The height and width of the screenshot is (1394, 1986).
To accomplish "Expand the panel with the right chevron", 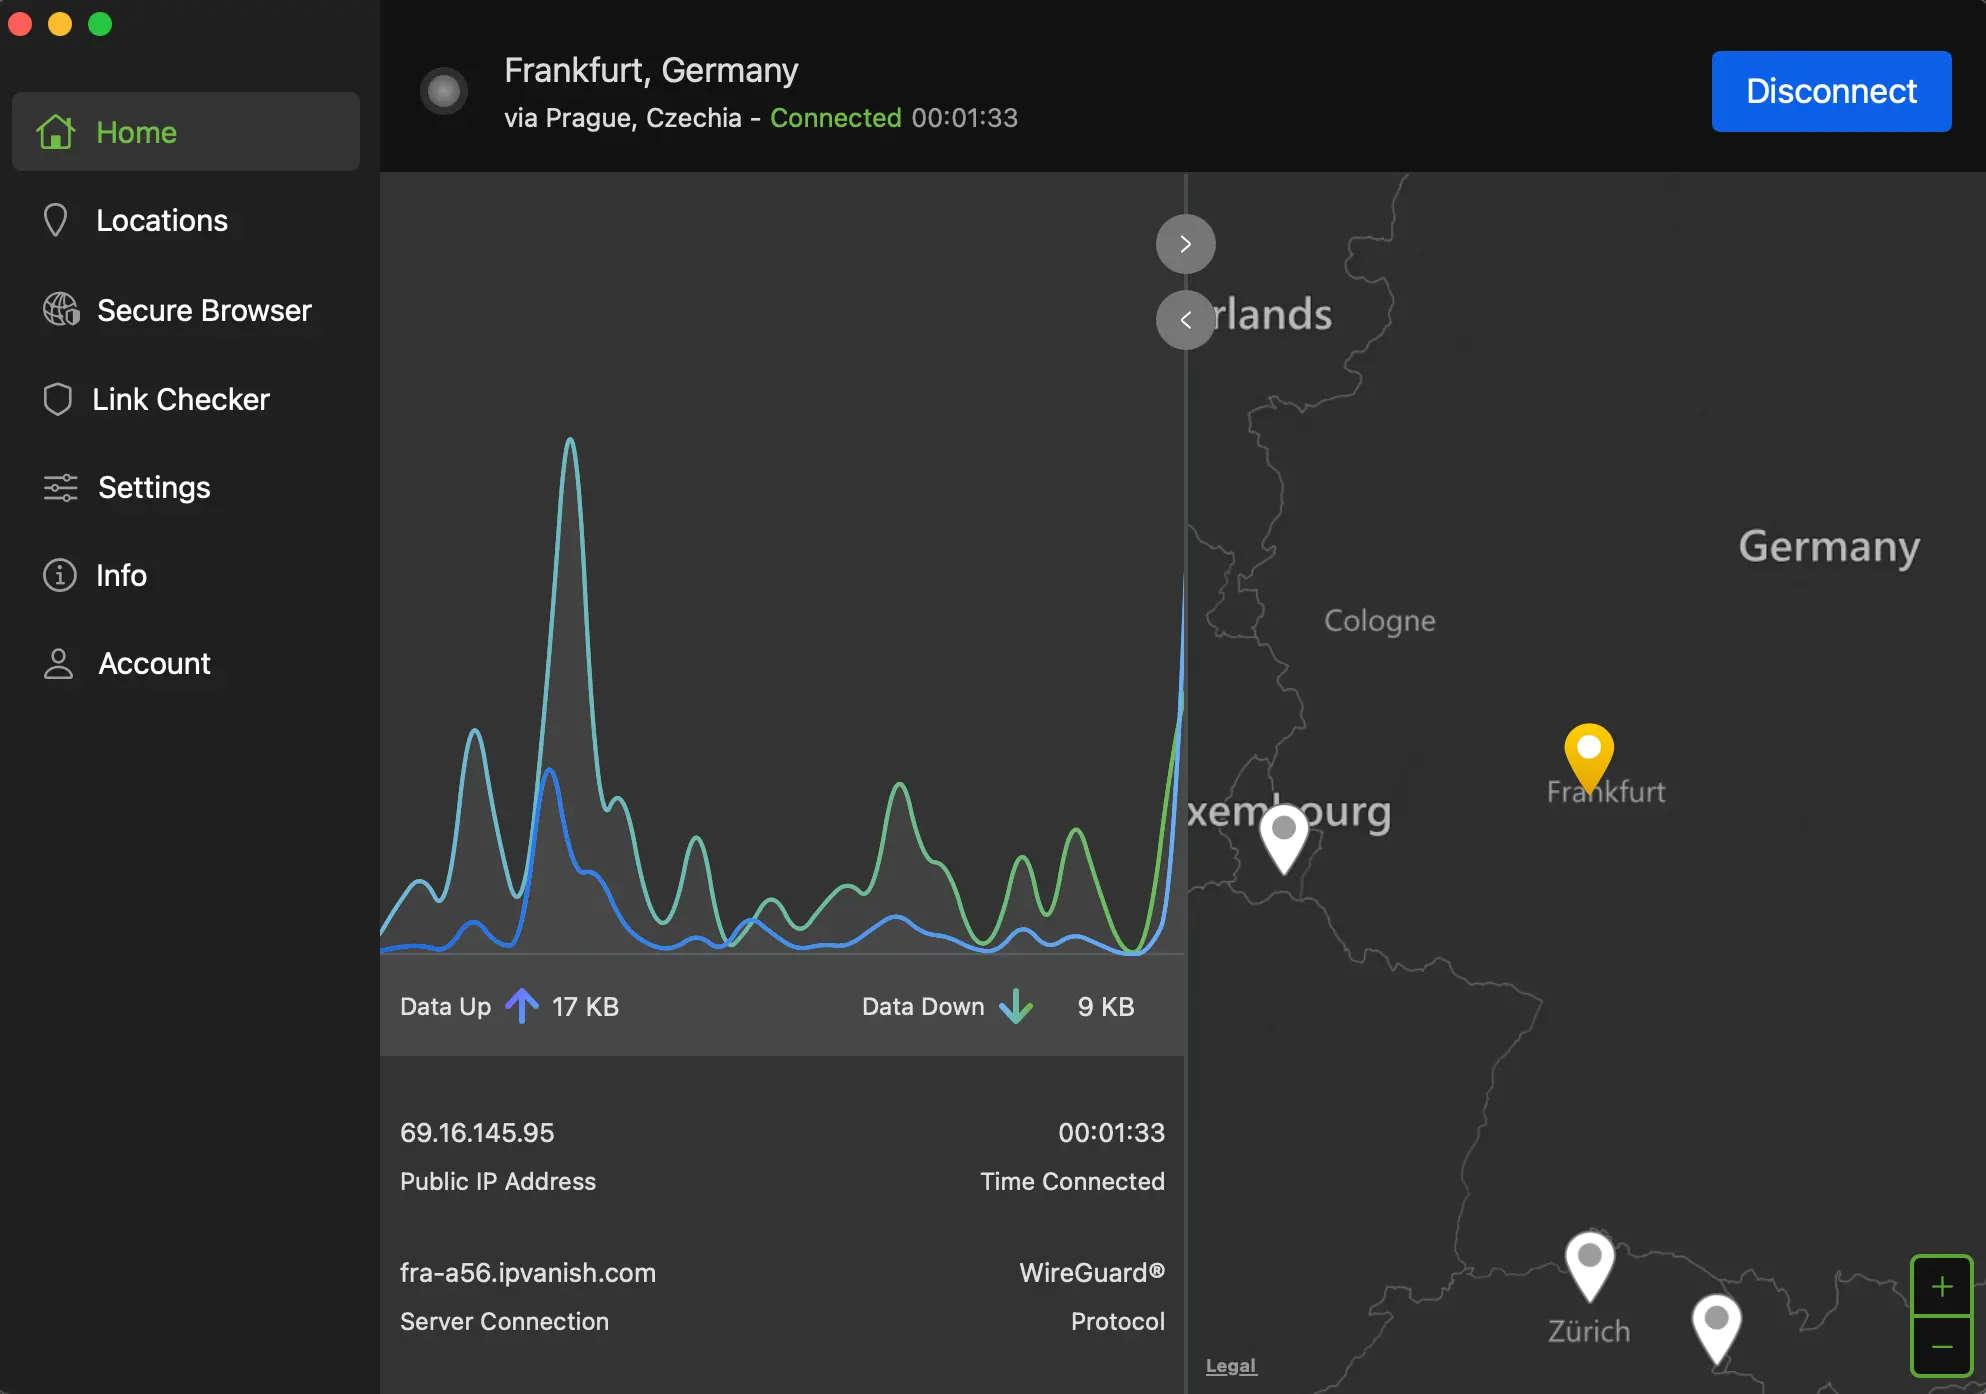I will coord(1185,243).
